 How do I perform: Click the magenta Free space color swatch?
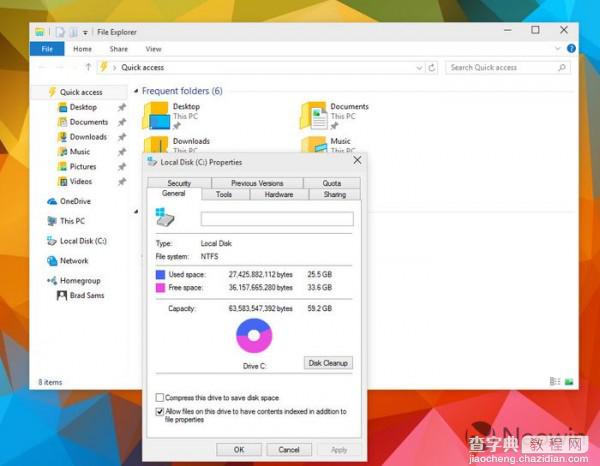pos(160,287)
